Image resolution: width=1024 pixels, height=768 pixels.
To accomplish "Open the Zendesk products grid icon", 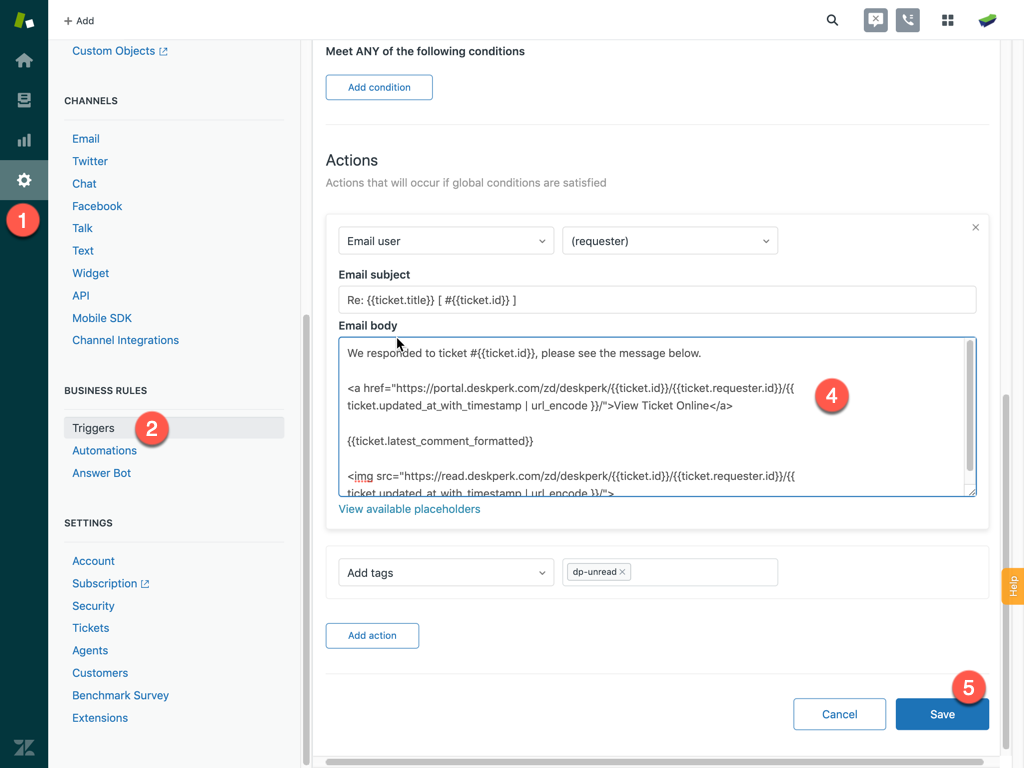I will point(947,20).
